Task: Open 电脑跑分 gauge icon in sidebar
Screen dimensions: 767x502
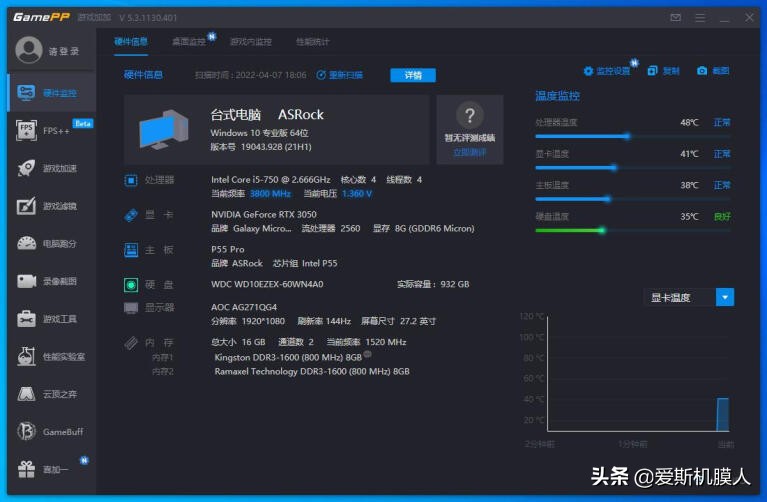Action: point(26,243)
